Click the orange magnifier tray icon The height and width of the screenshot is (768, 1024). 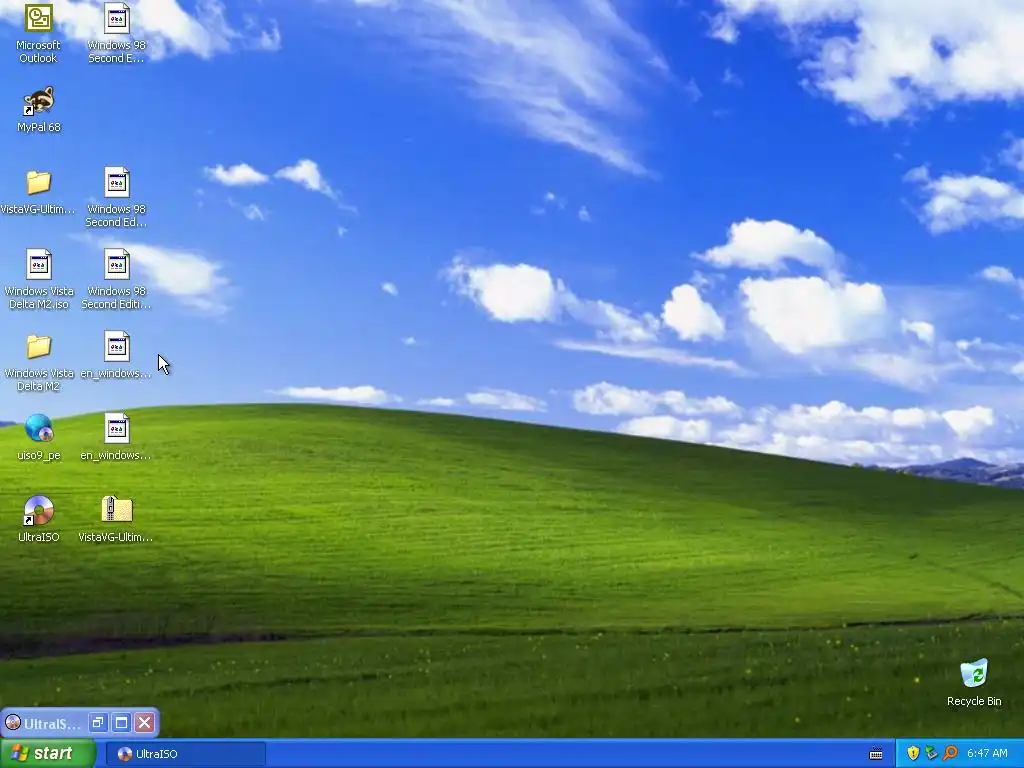950,753
